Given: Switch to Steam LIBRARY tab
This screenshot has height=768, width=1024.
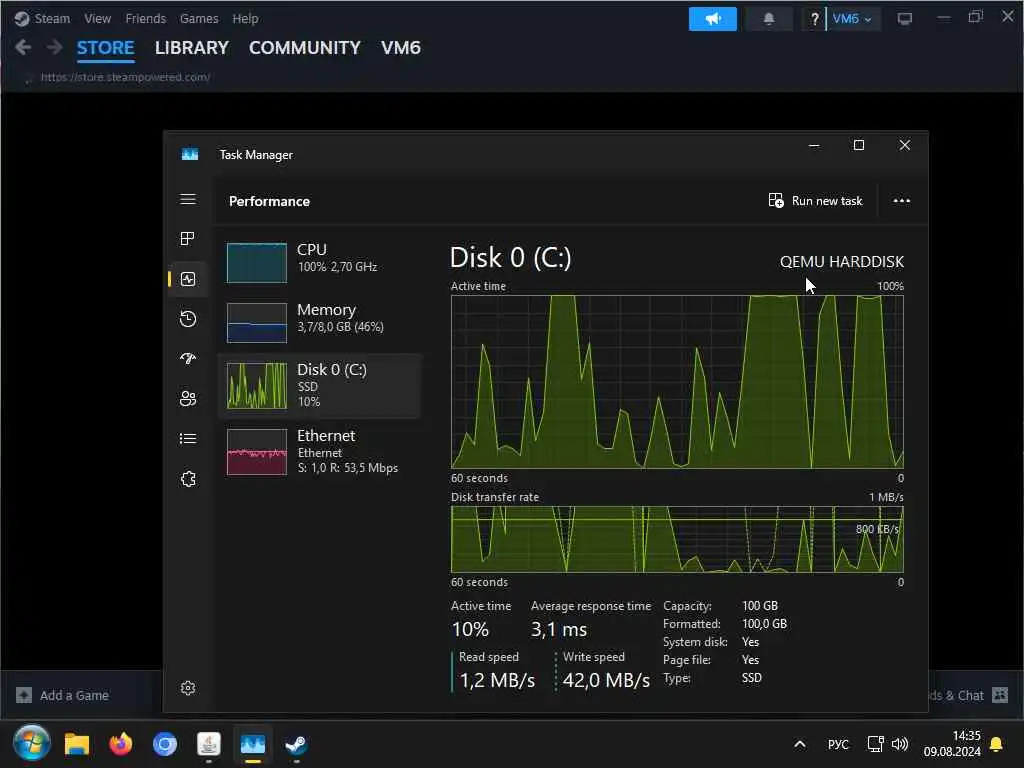Looking at the screenshot, I should coord(192,48).
